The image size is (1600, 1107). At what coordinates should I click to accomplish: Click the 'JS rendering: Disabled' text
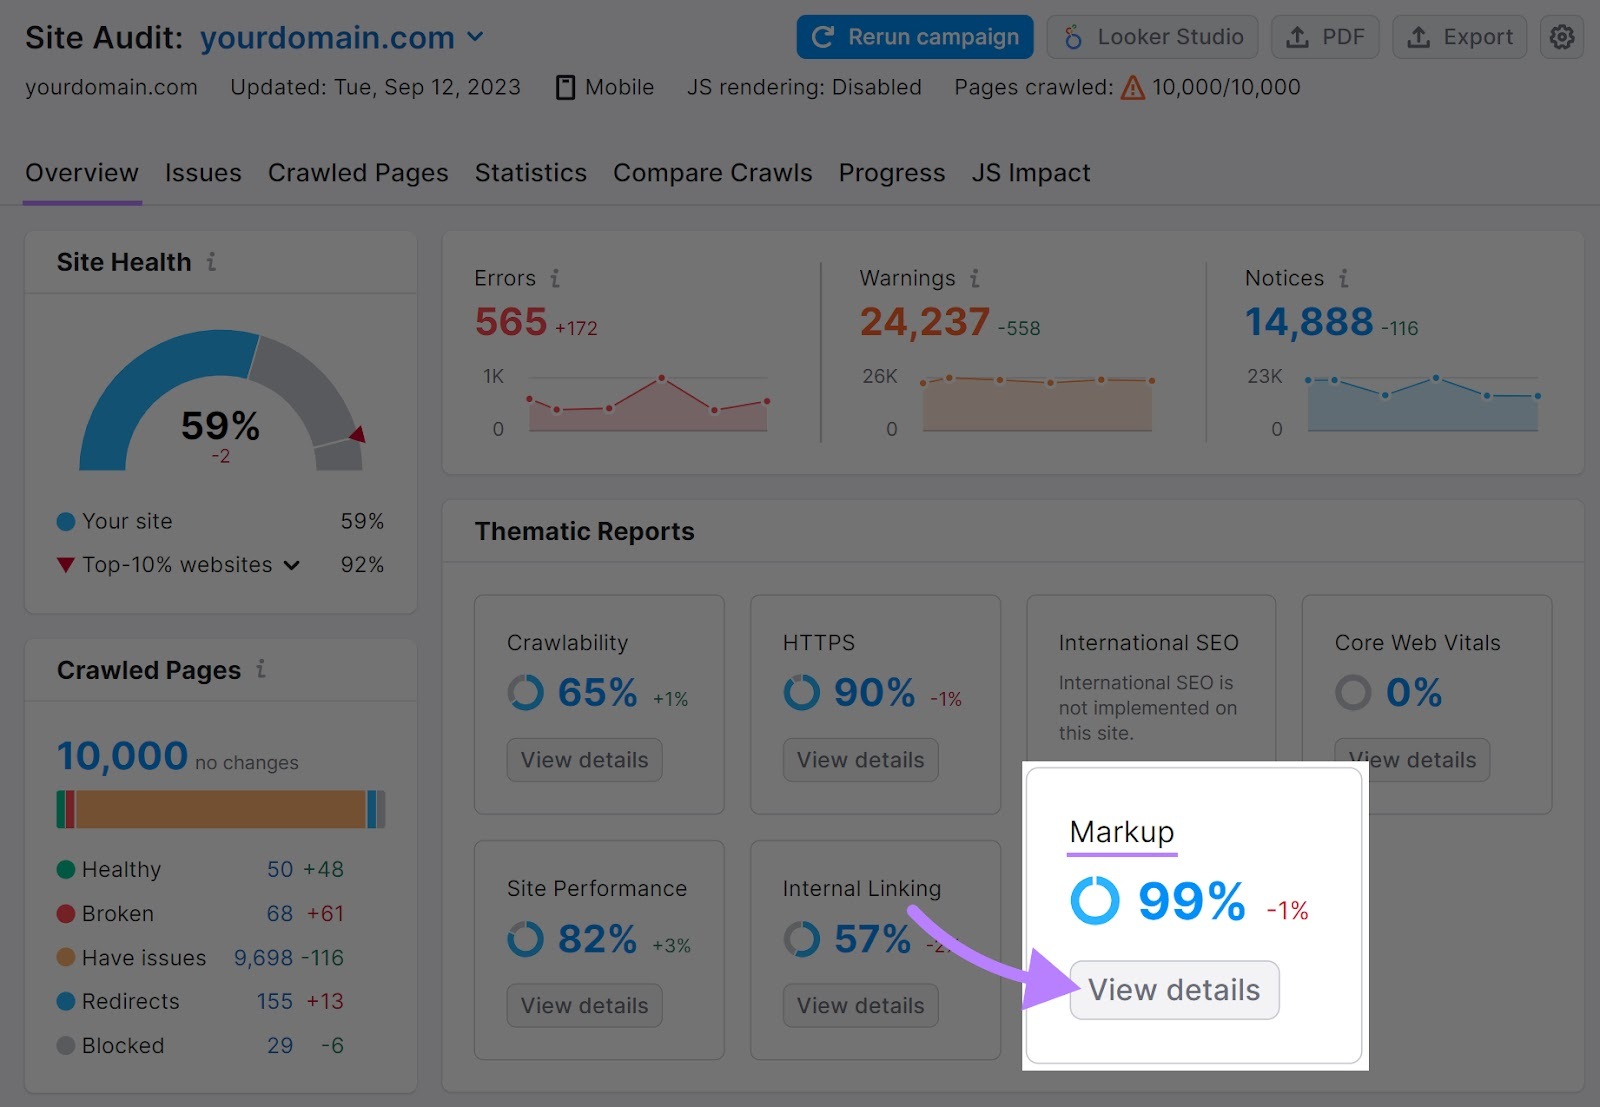(x=804, y=87)
